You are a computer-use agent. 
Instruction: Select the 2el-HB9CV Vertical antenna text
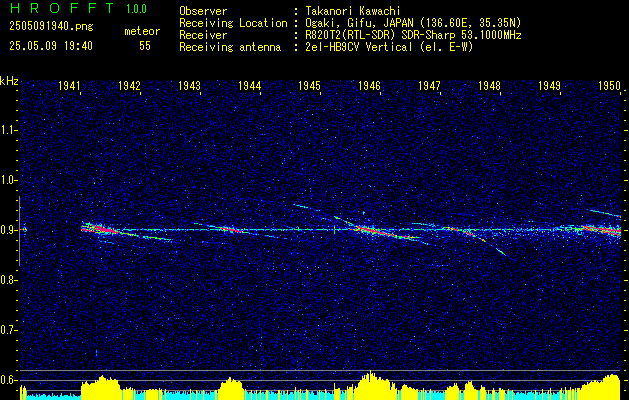[x=390, y=47]
